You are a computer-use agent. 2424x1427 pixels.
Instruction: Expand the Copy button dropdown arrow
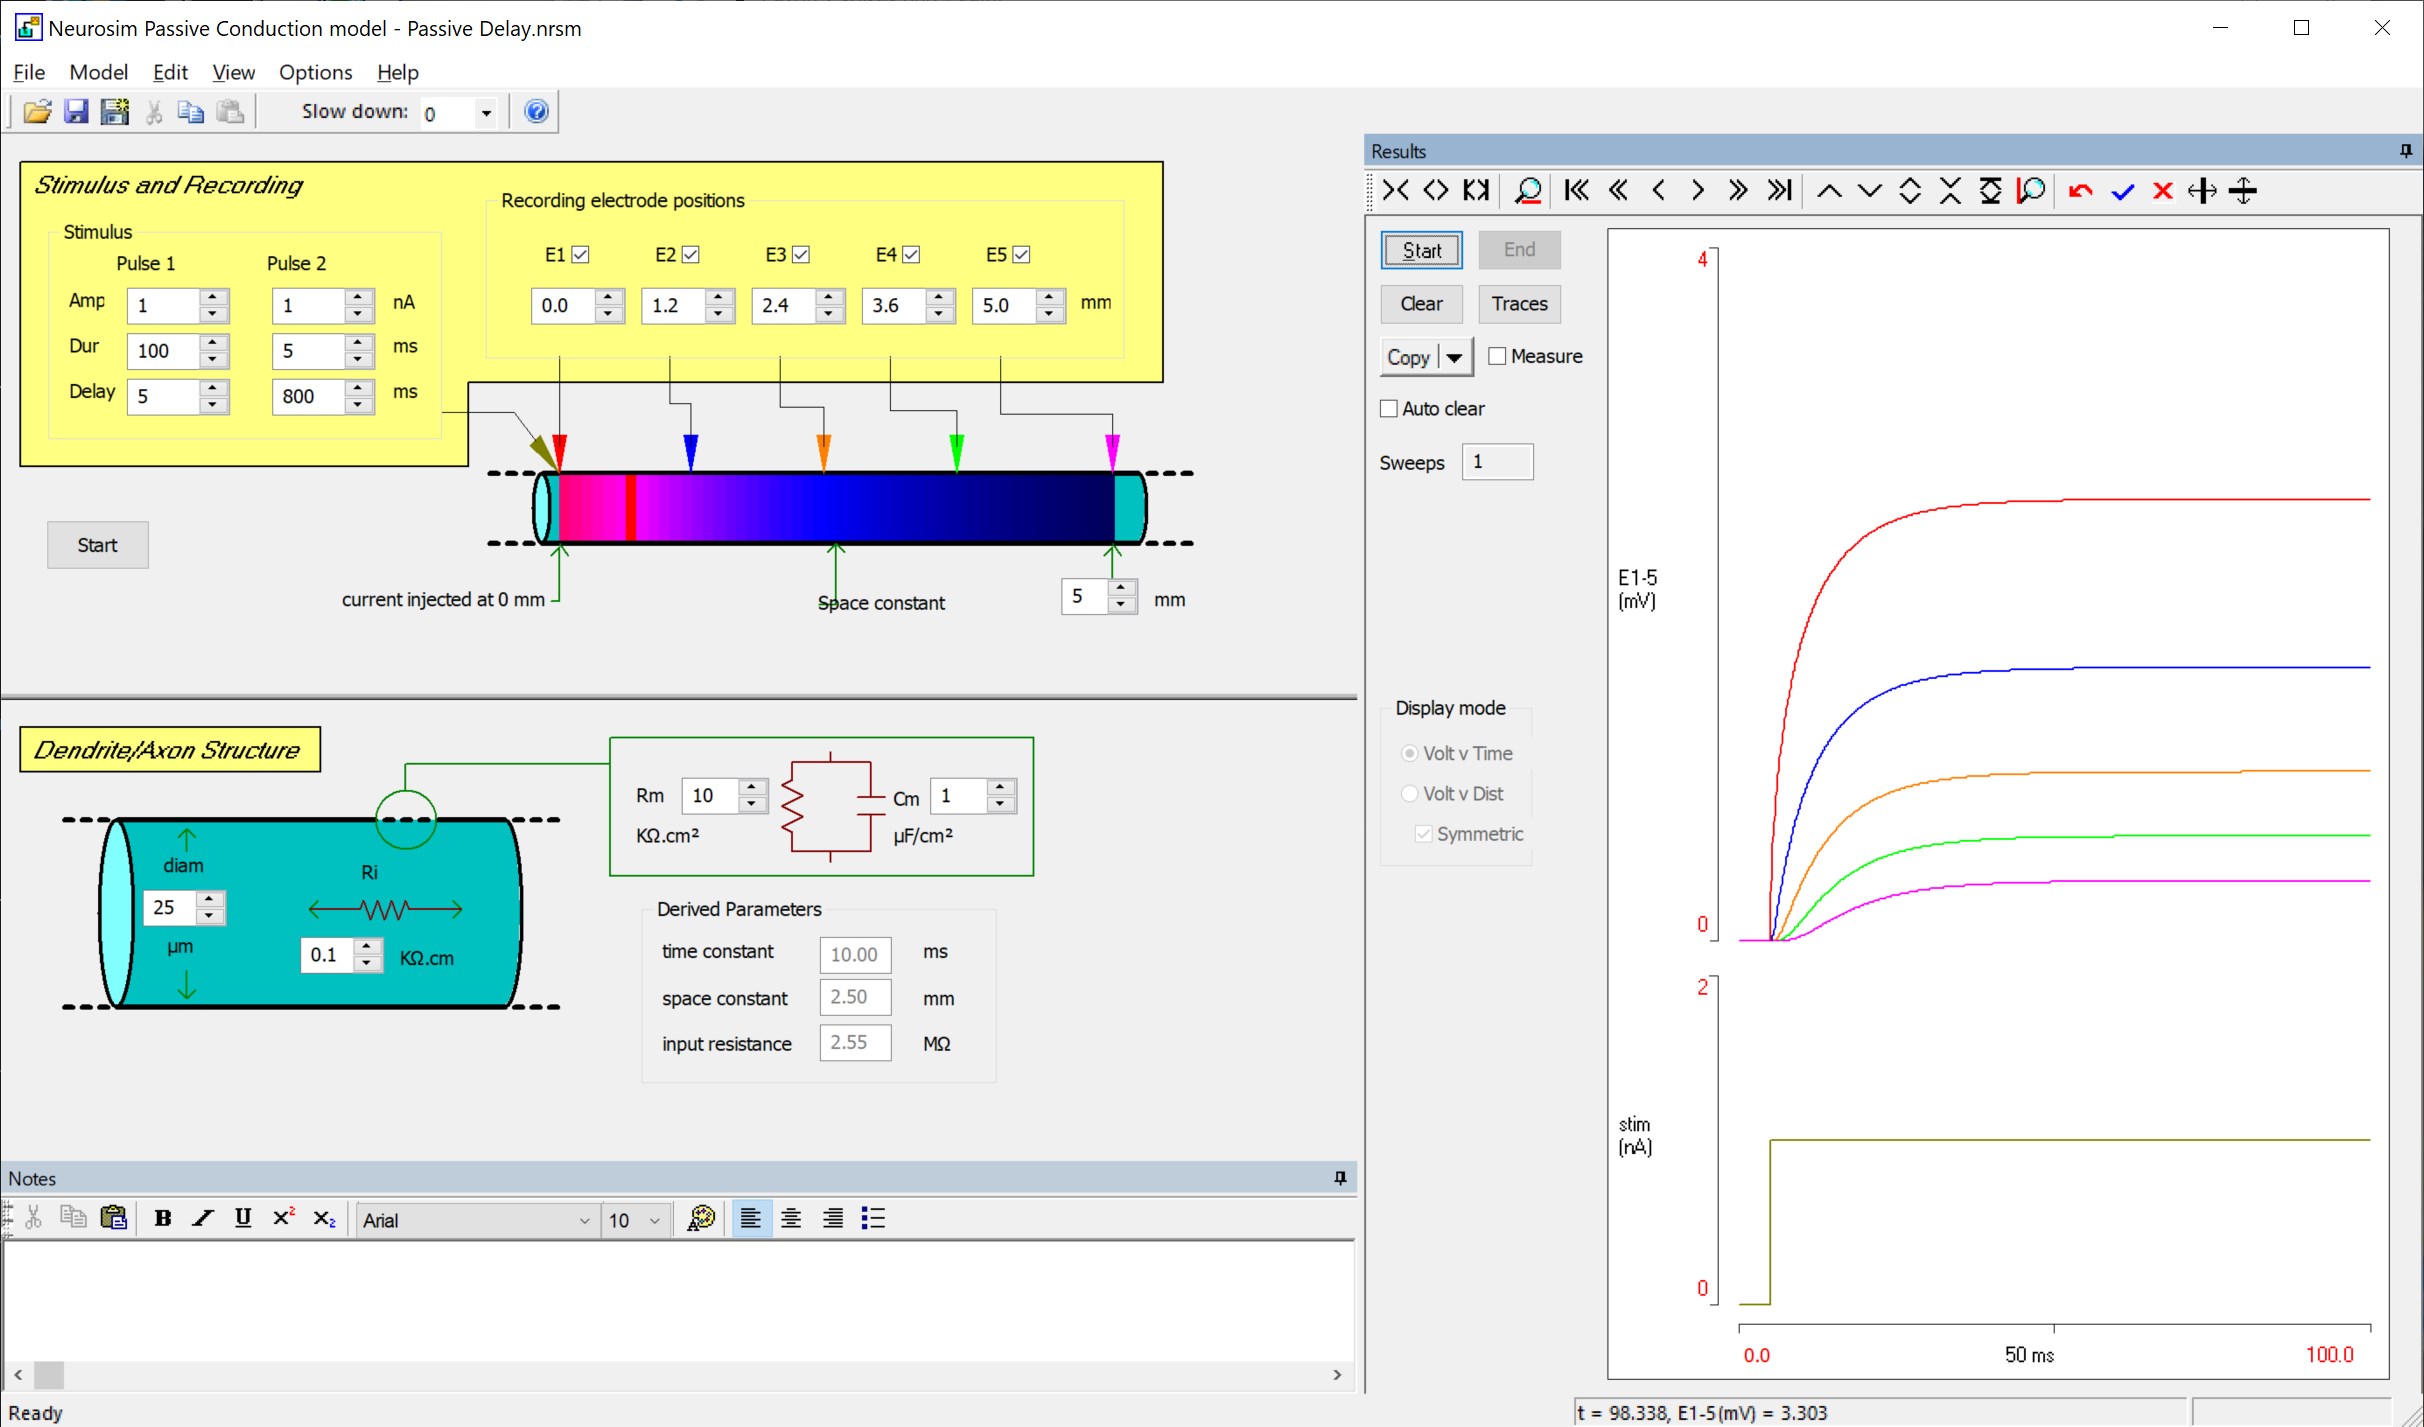click(1455, 357)
